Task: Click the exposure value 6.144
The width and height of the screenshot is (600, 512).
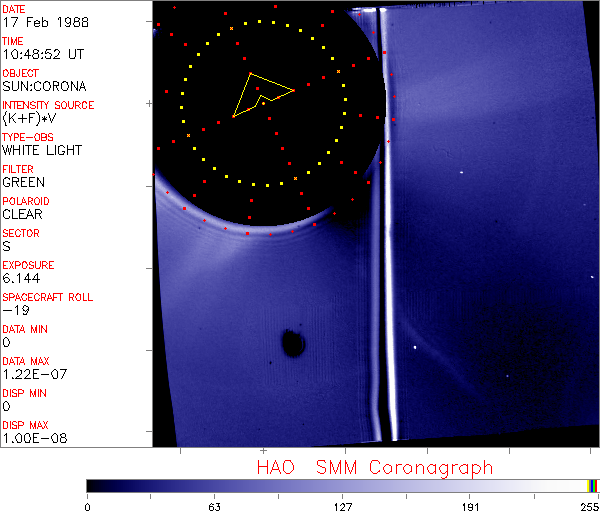Action: coord(21,279)
